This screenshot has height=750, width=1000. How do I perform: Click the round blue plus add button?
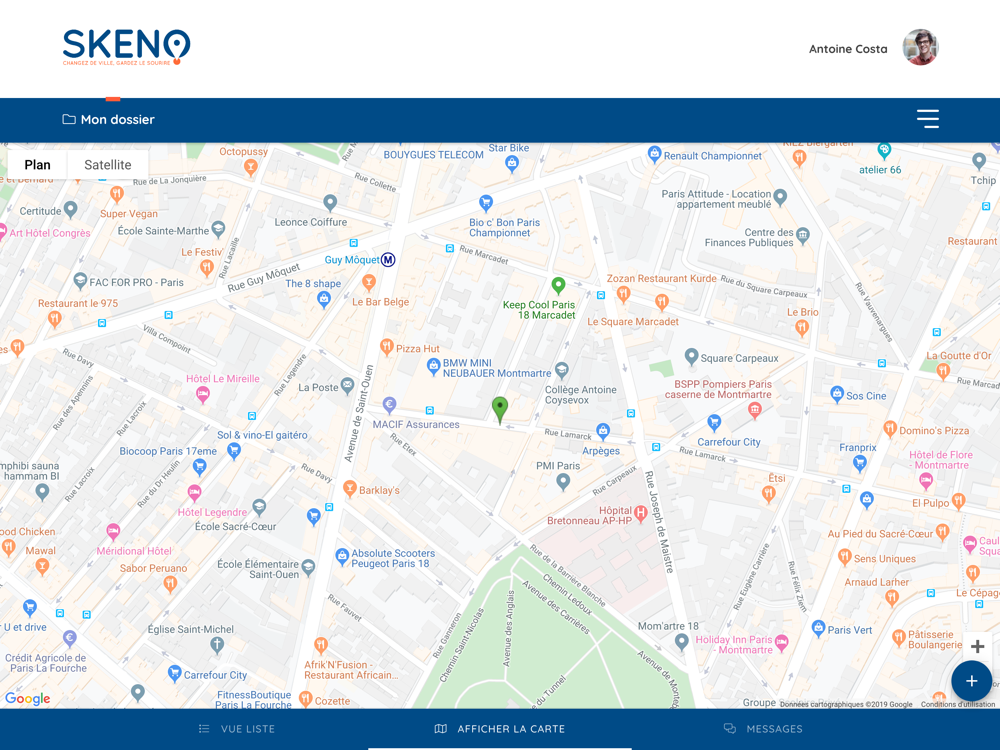point(971,681)
